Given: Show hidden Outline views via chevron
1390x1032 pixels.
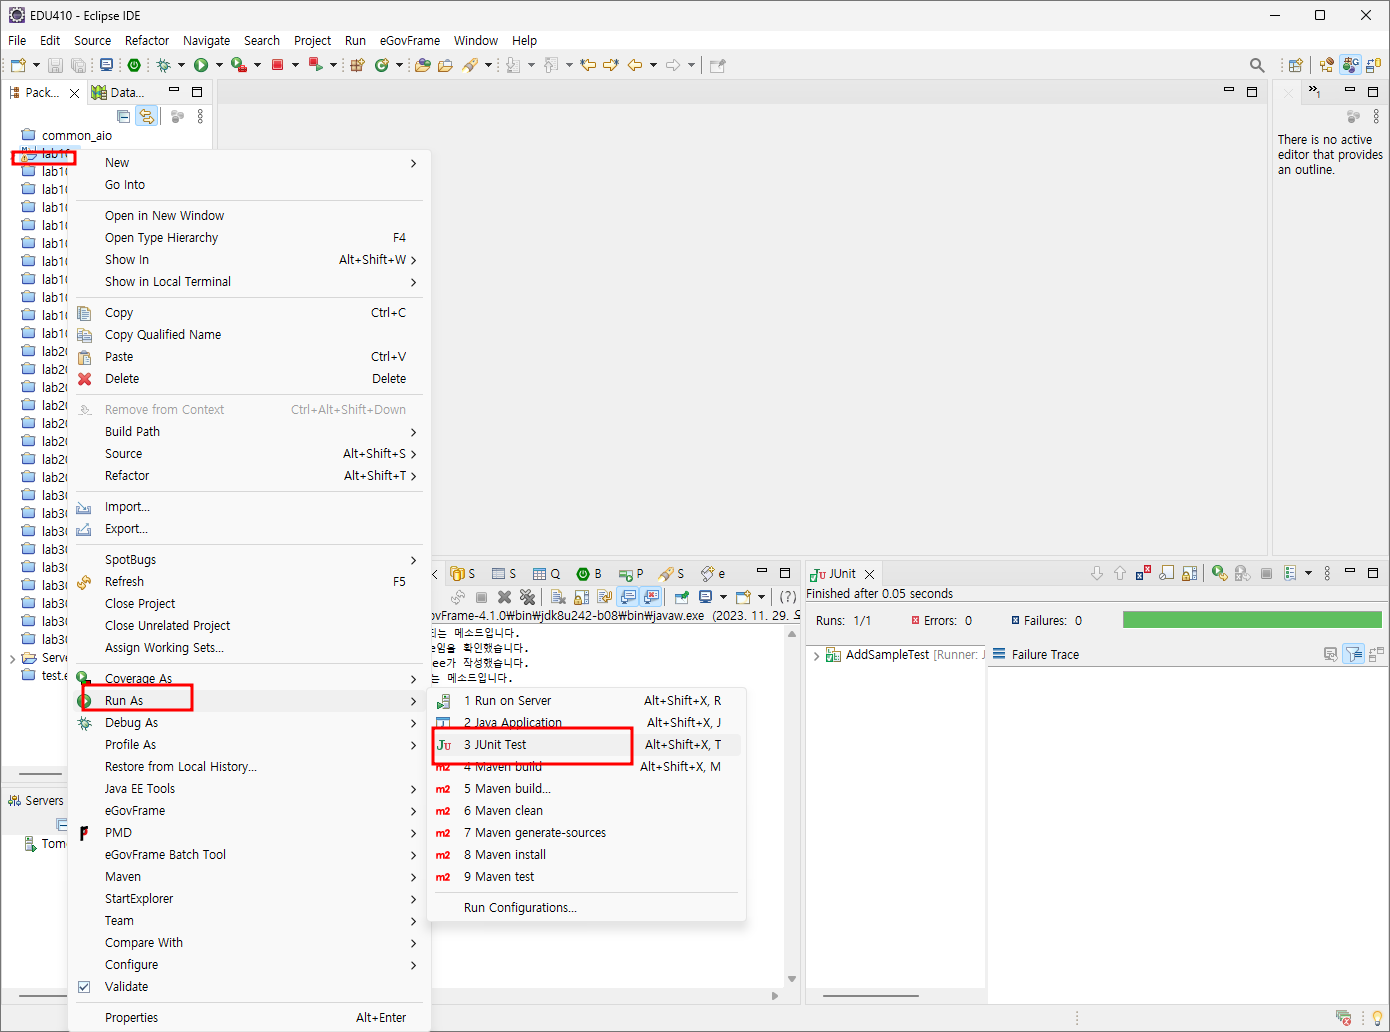Looking at the screenshot, I should (1314, 91).
